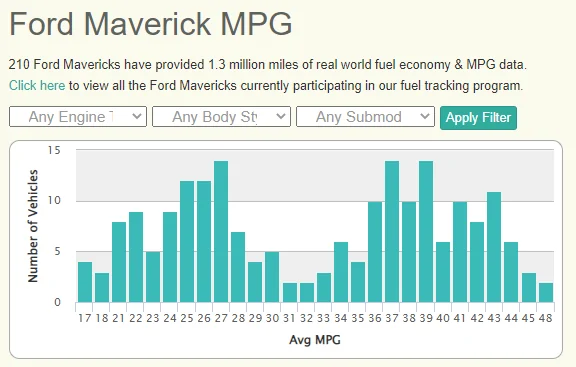576x367 pixels.
Task: Click the Apply Filter button
Action: pos(478,118)
